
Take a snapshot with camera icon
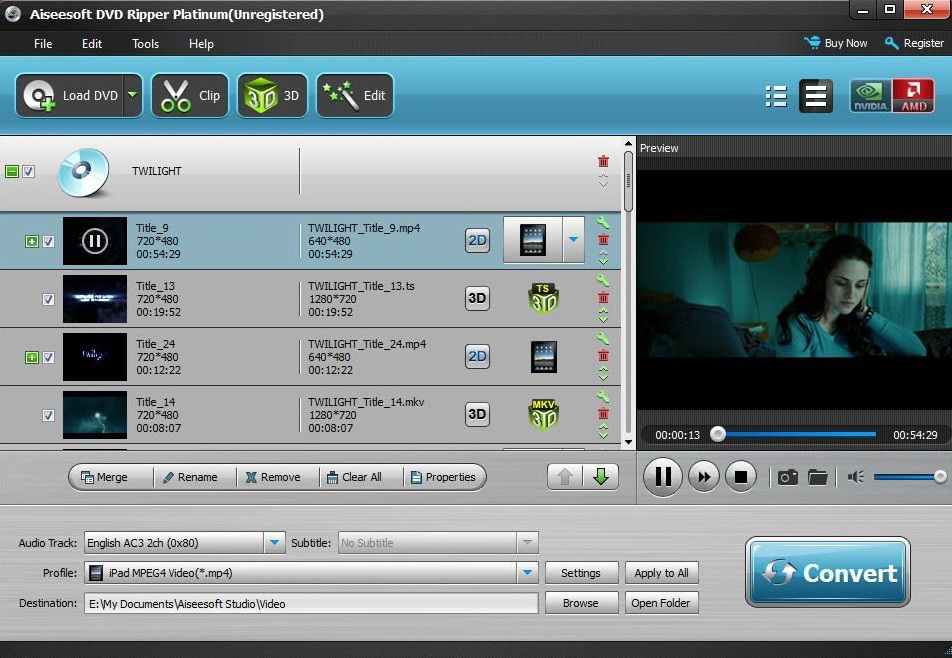point(788,477)
